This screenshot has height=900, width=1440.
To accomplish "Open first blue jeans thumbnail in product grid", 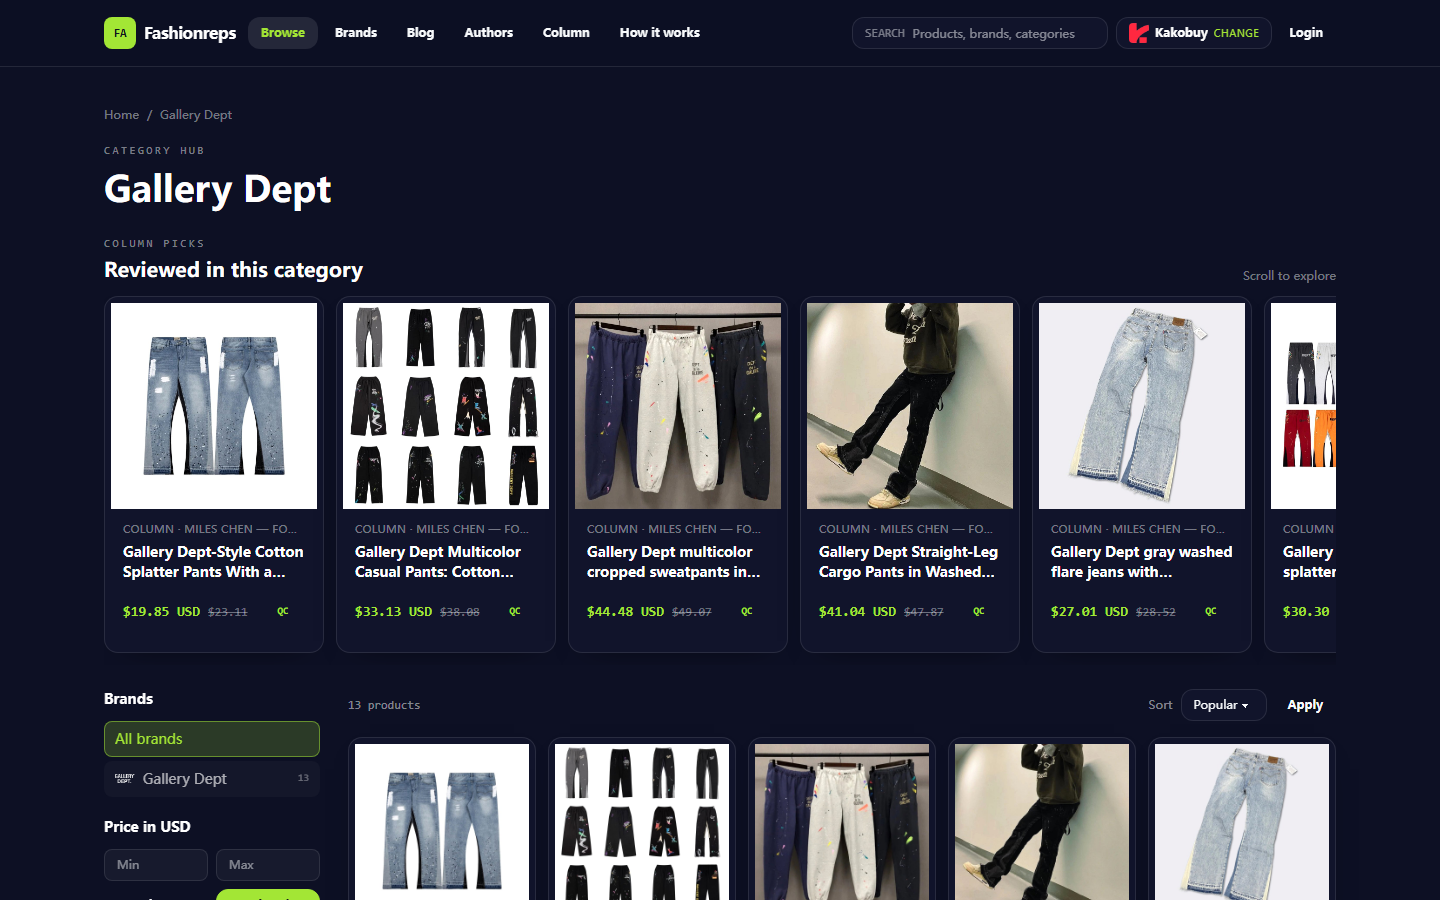I will pos(442,822).
